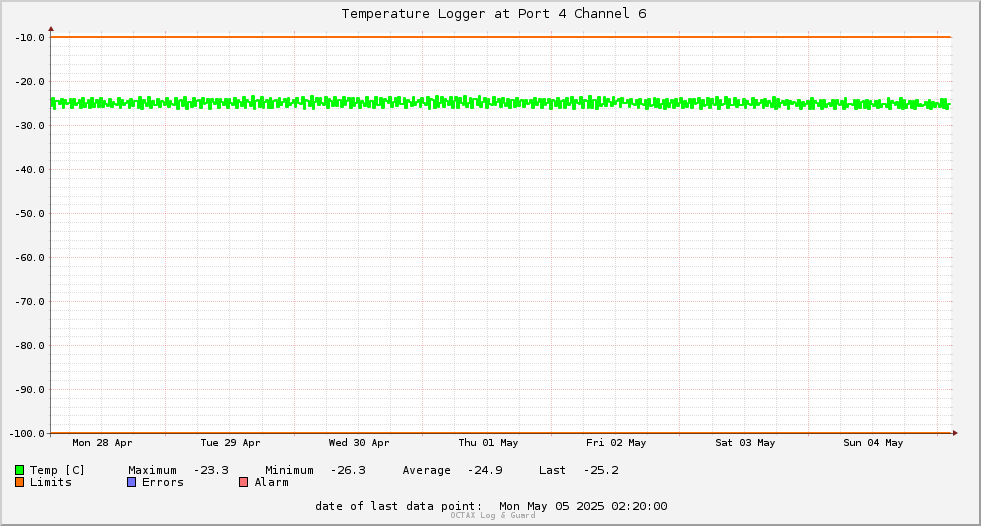Click the Maximum value -23.3
This screenshot has height=526, width=981.
(211, 470)
